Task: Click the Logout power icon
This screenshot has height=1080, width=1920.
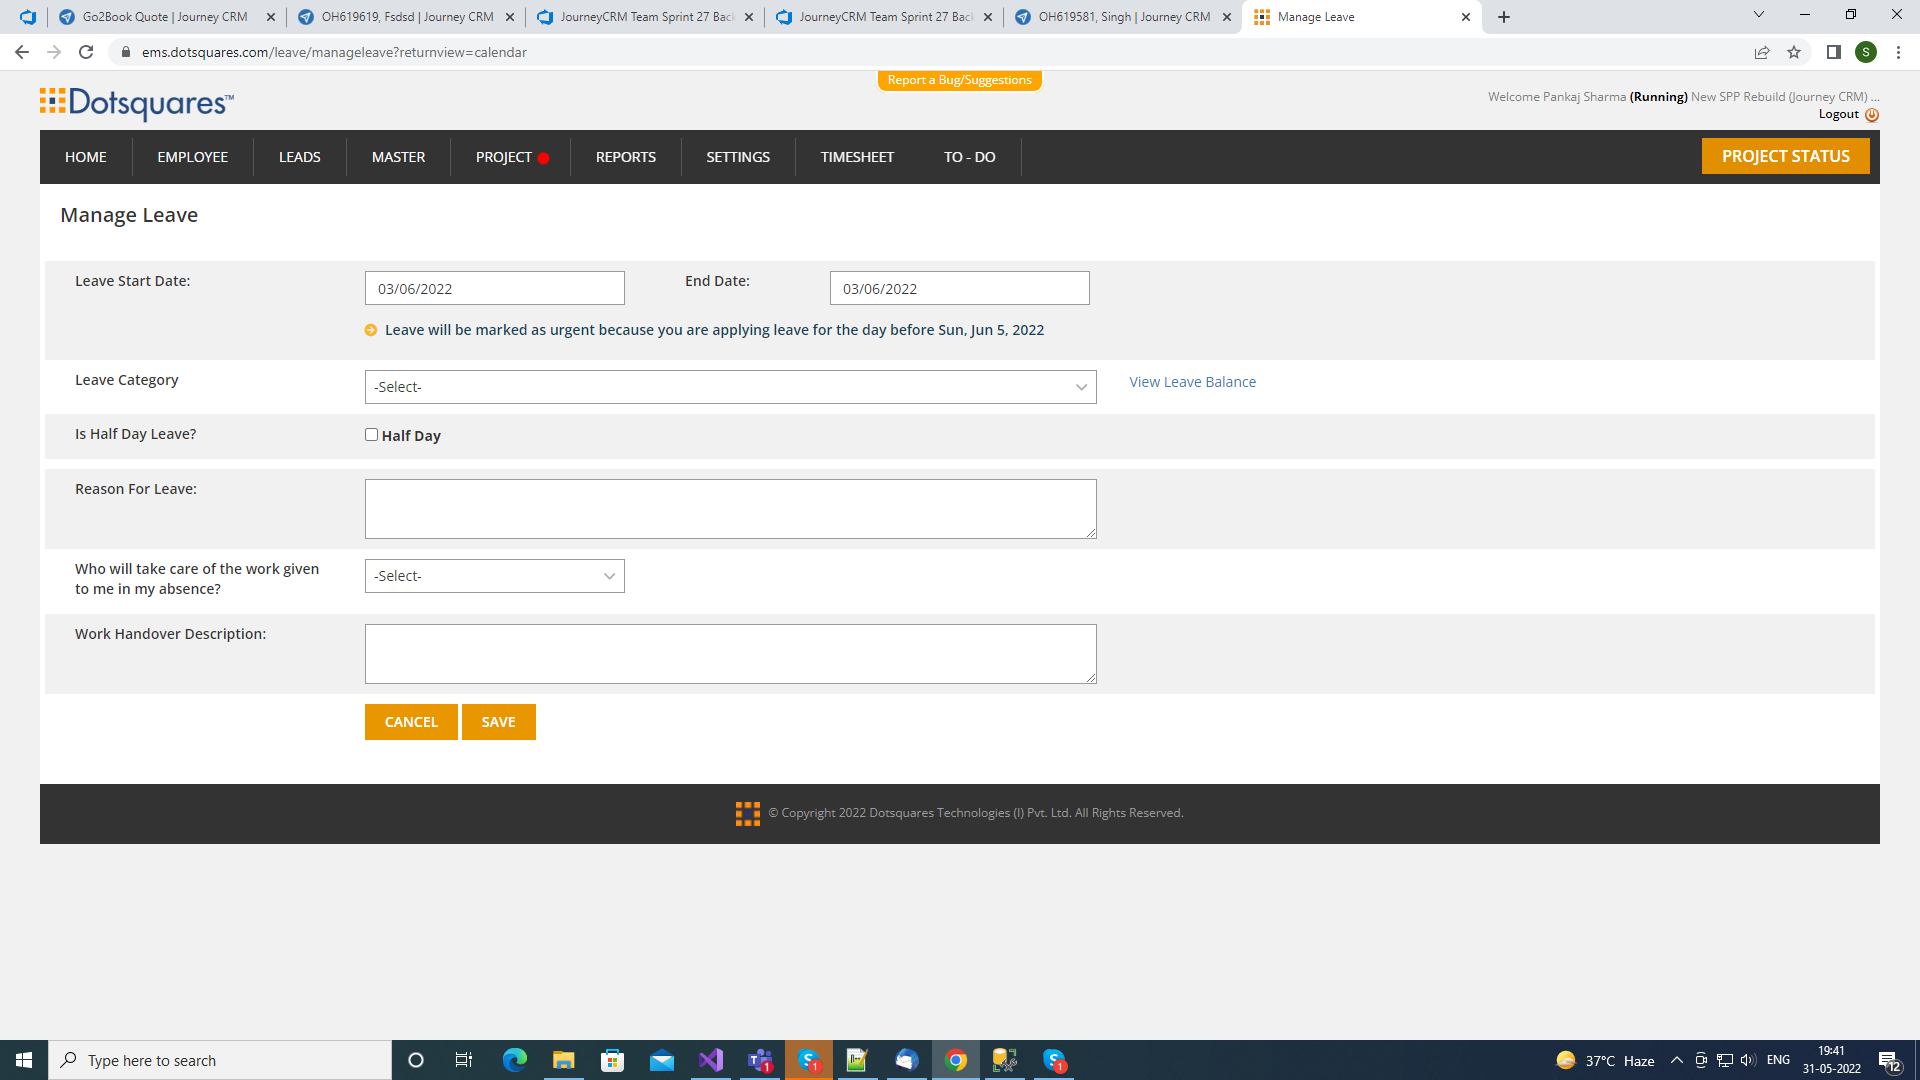Action: (x=1872, y=115)
